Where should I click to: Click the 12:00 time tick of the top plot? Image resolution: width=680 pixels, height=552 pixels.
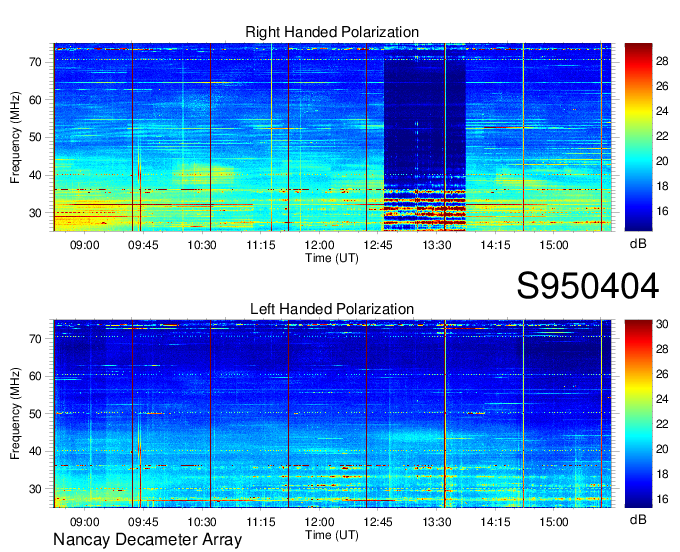319,245
